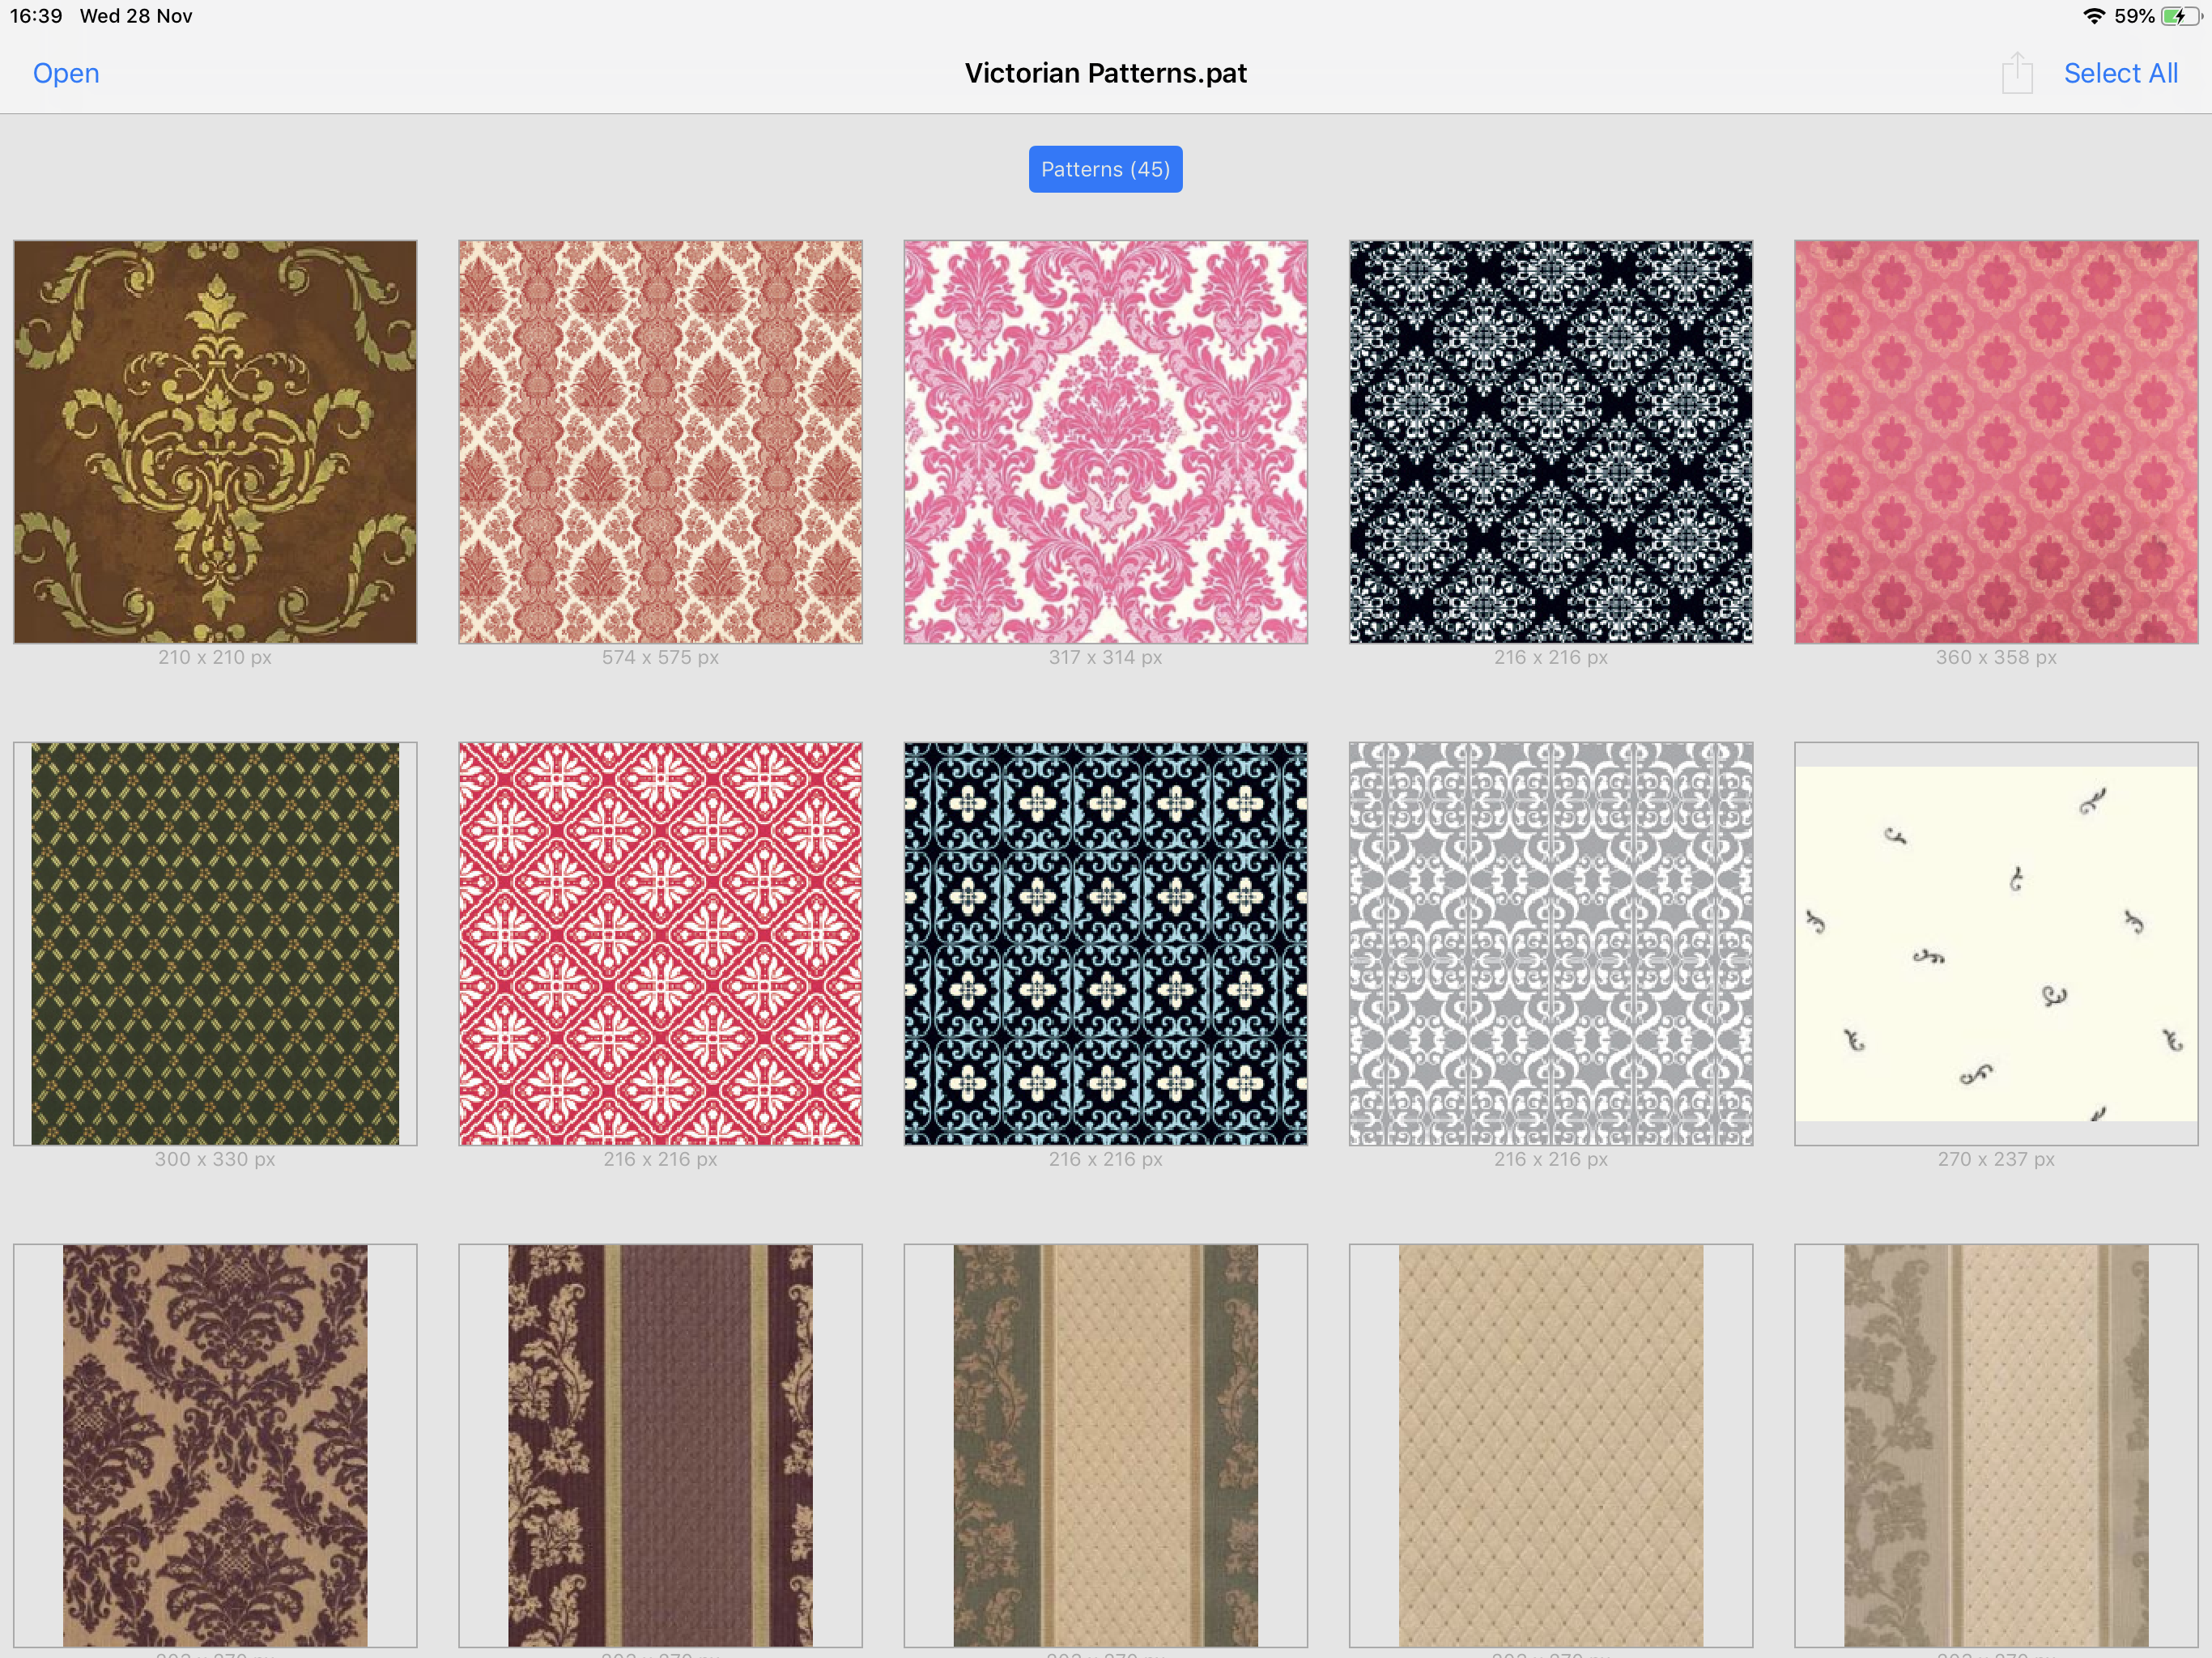This screenshot has width=2212, height=1658.
Task: Select the pink damask on white pattern
Action: 1105,441
